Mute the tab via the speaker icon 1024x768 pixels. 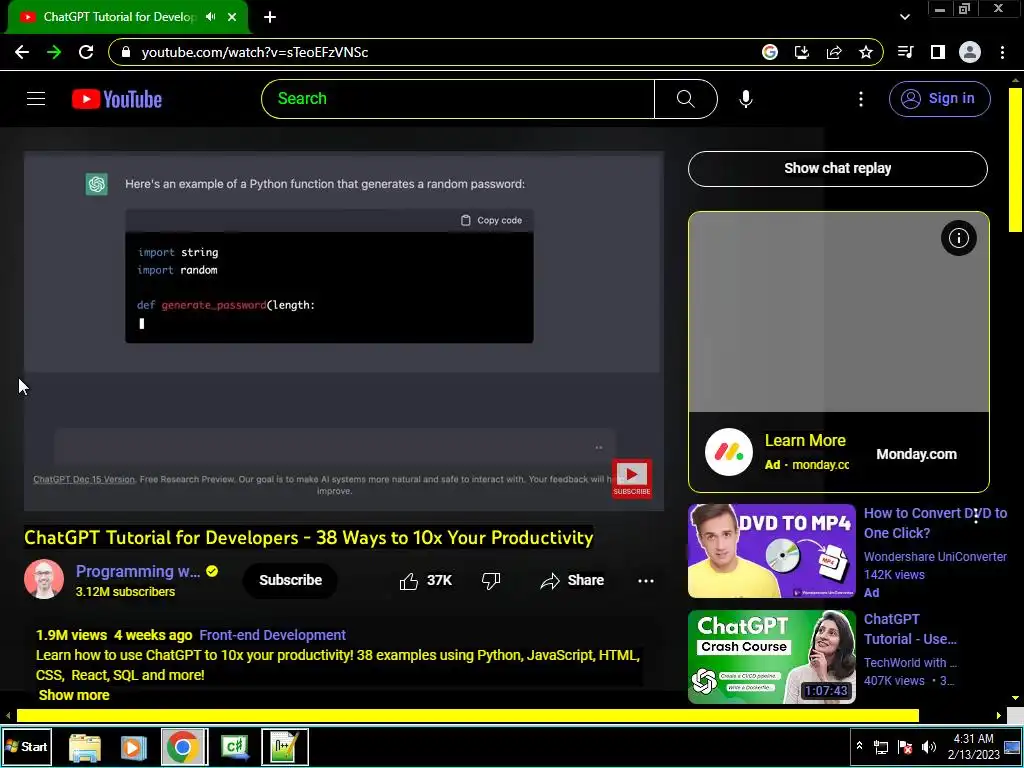click(210, 17)
